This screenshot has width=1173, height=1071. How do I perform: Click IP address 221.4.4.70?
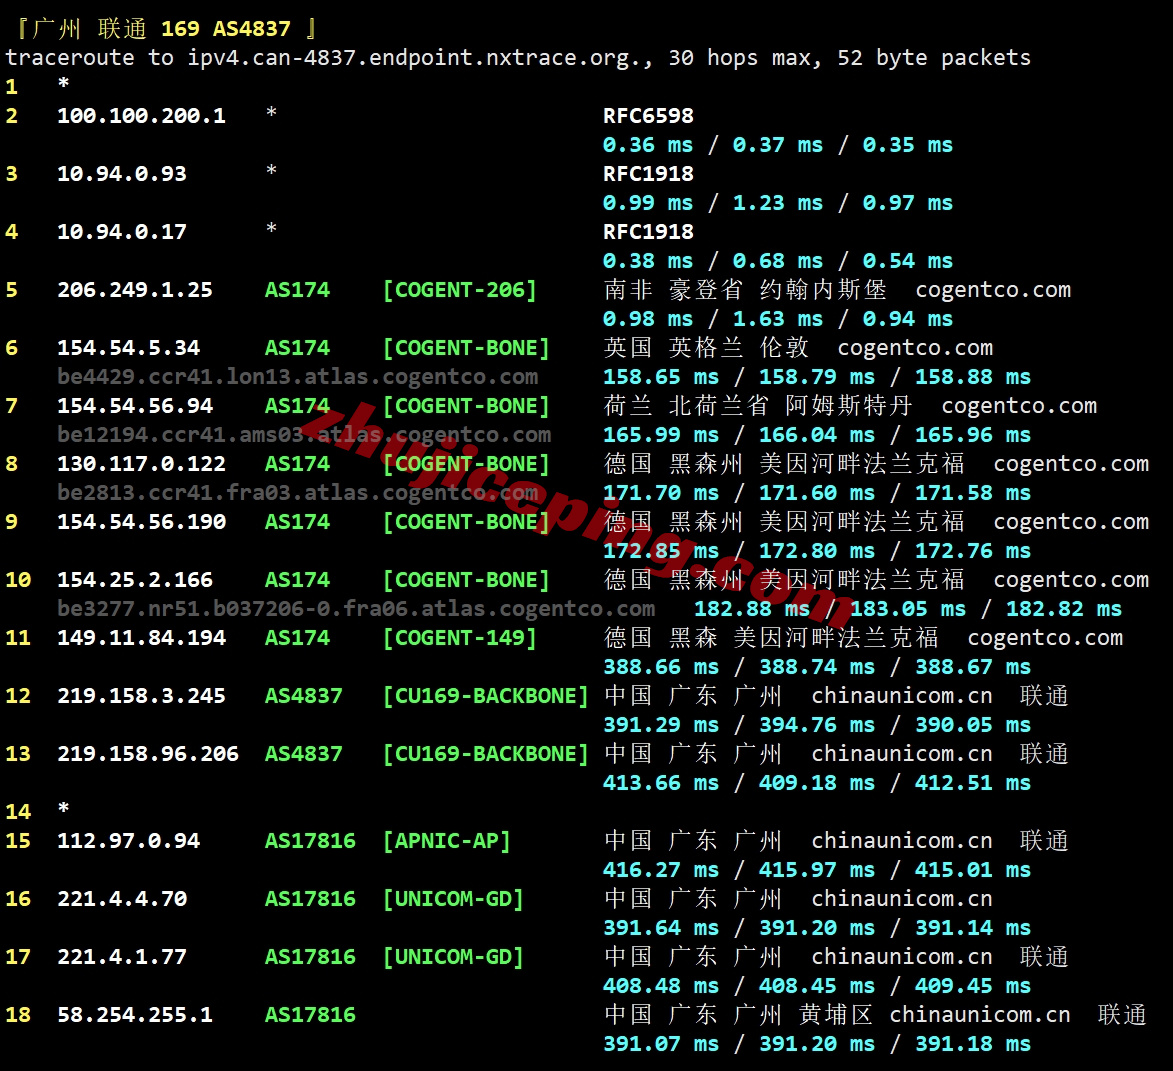pos(122,899)
